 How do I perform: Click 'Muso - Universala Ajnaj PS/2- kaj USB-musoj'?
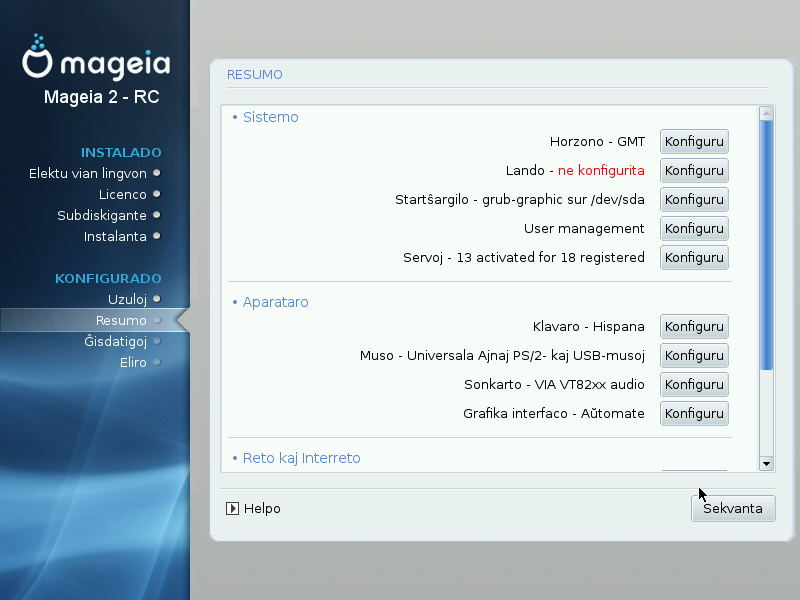coord(503,356)
